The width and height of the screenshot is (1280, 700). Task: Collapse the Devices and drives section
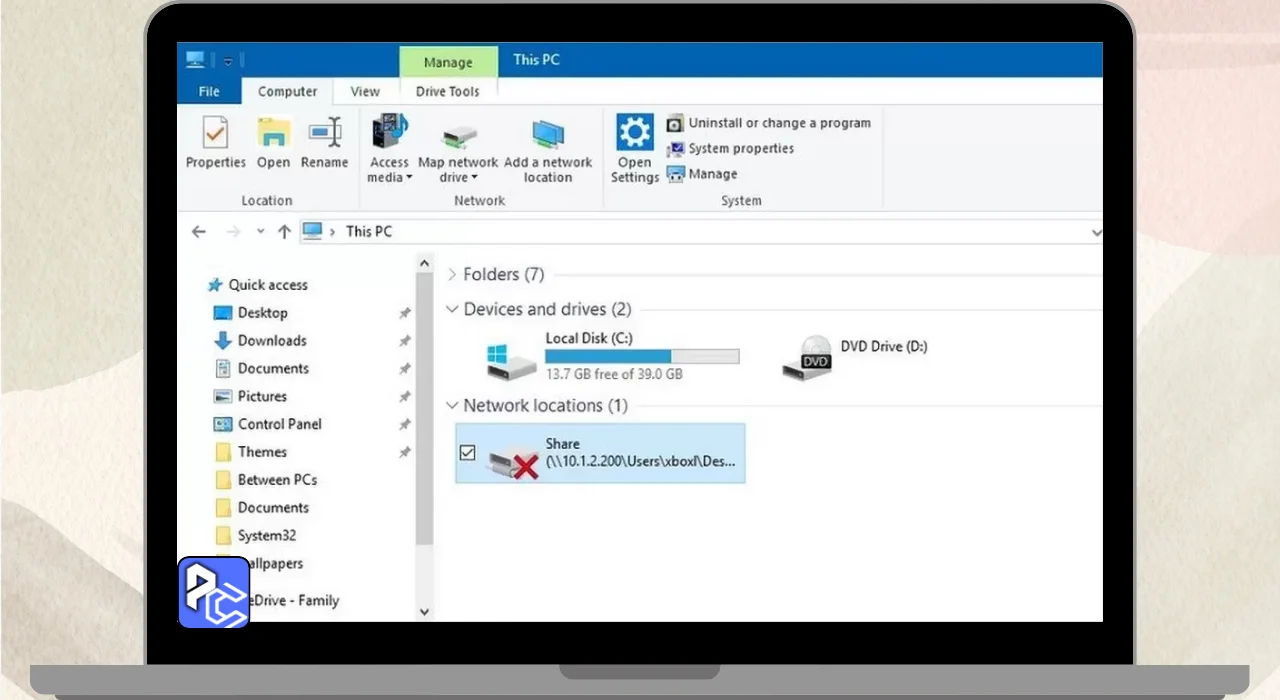(453, 310)
